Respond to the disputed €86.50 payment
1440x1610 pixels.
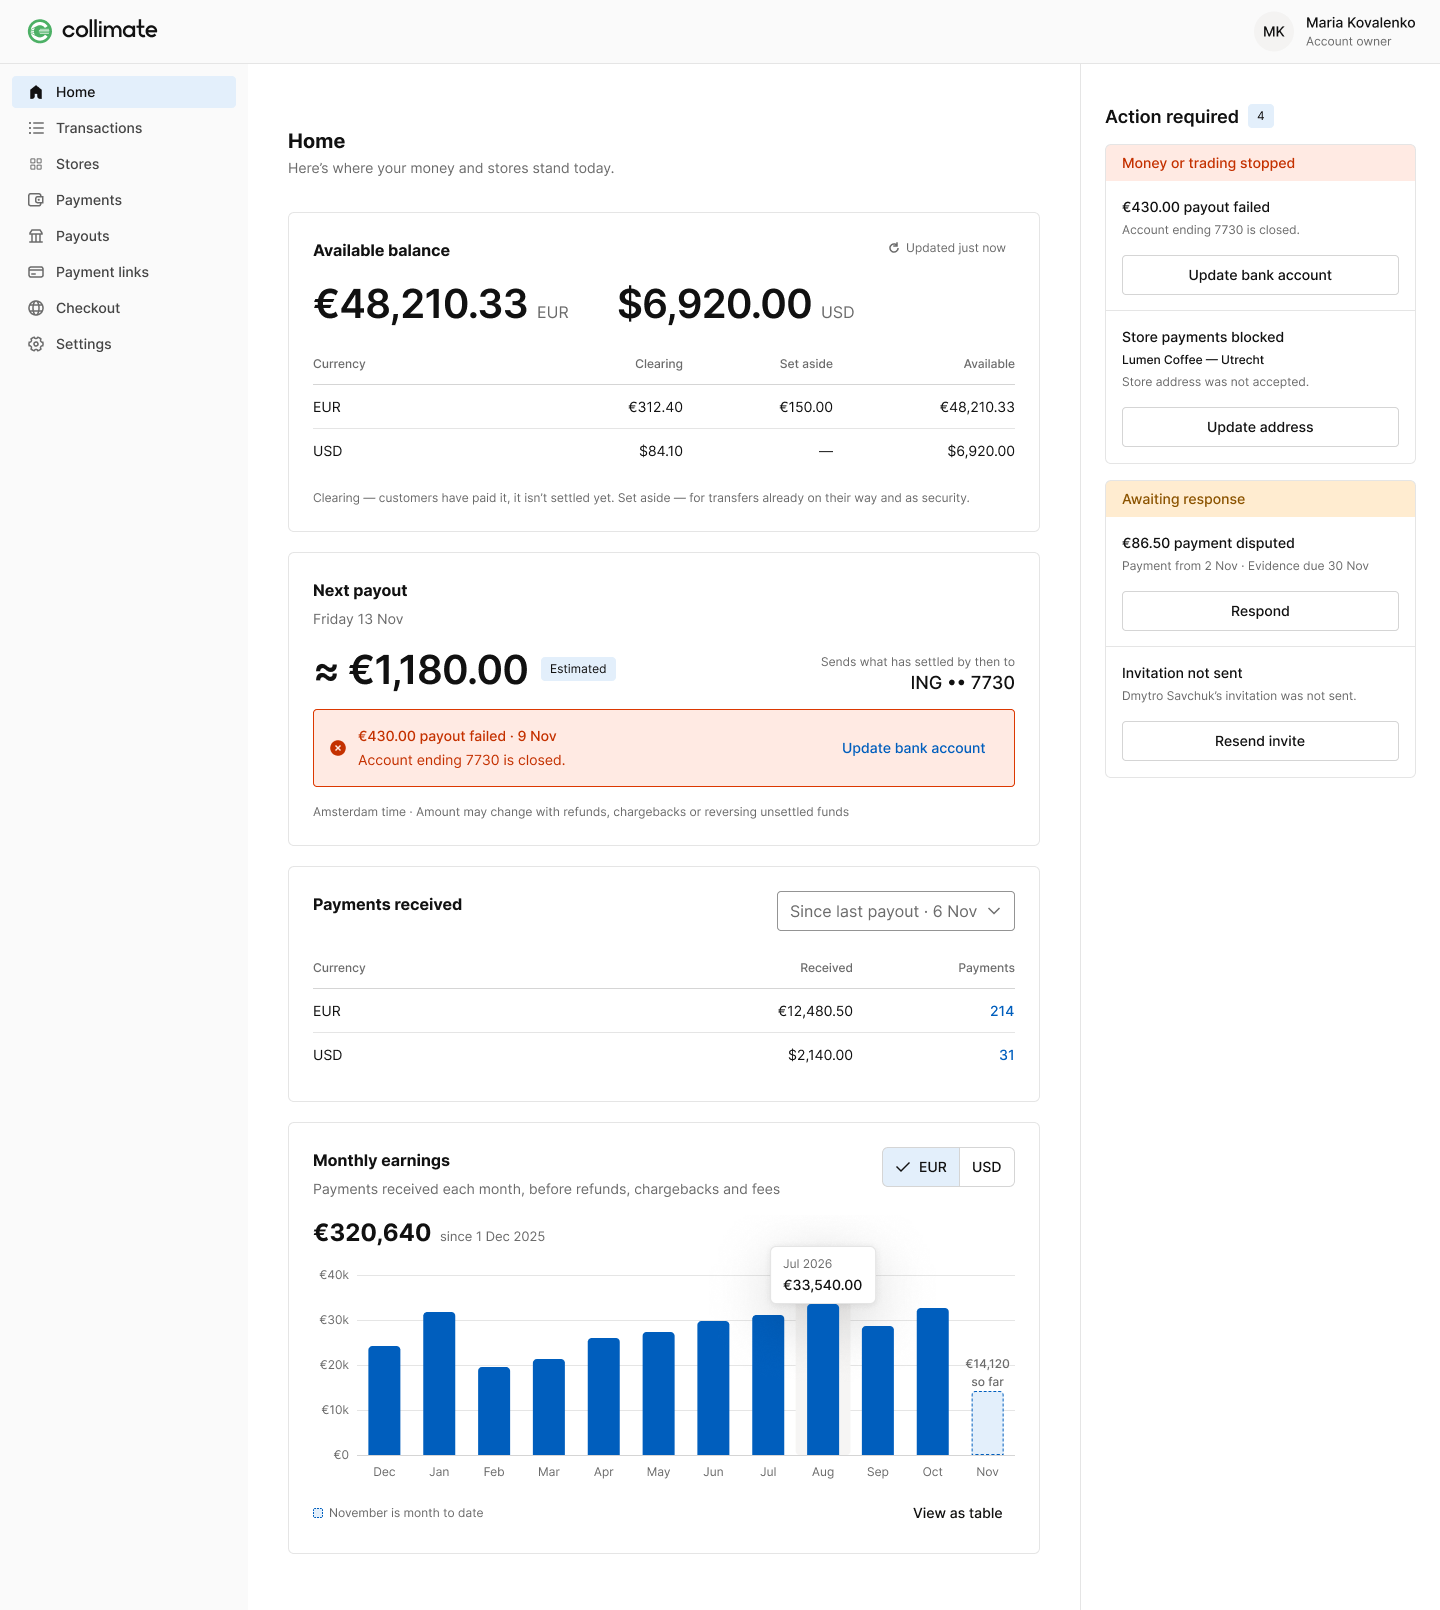pos(1260,611)
